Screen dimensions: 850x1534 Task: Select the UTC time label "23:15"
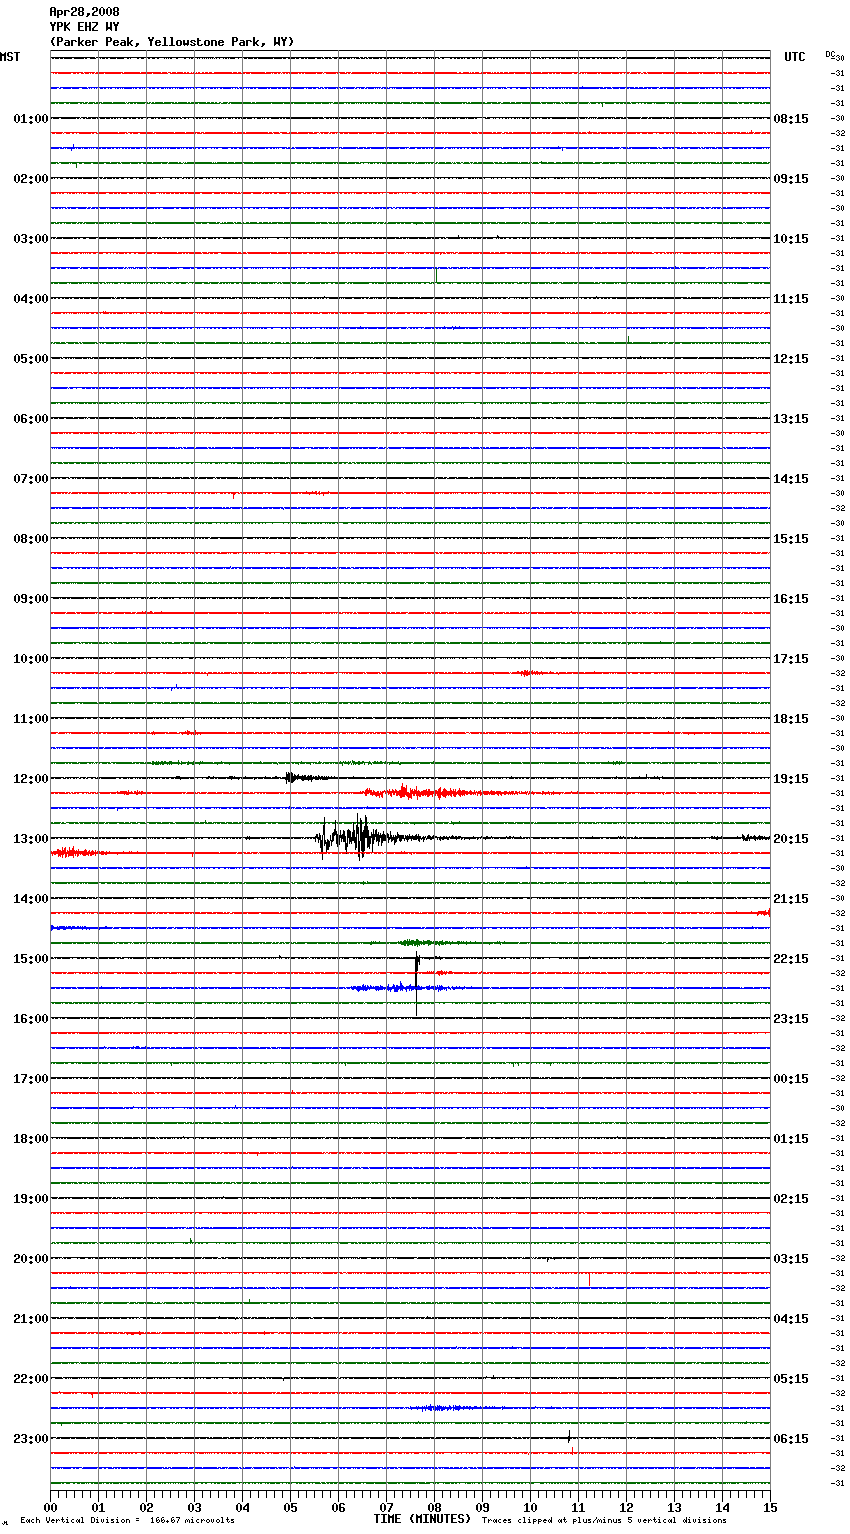coord(791,1019)
